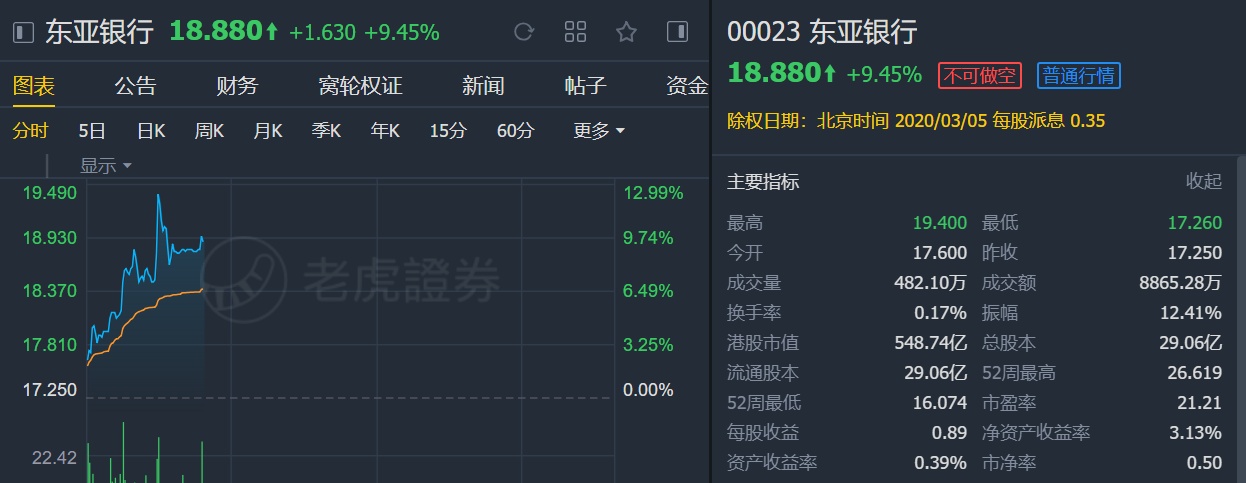Viewport: 1246px width, 483px height.
Task: Click the 净资产收益率 value 3.13%
Action: pos(1197,433)
